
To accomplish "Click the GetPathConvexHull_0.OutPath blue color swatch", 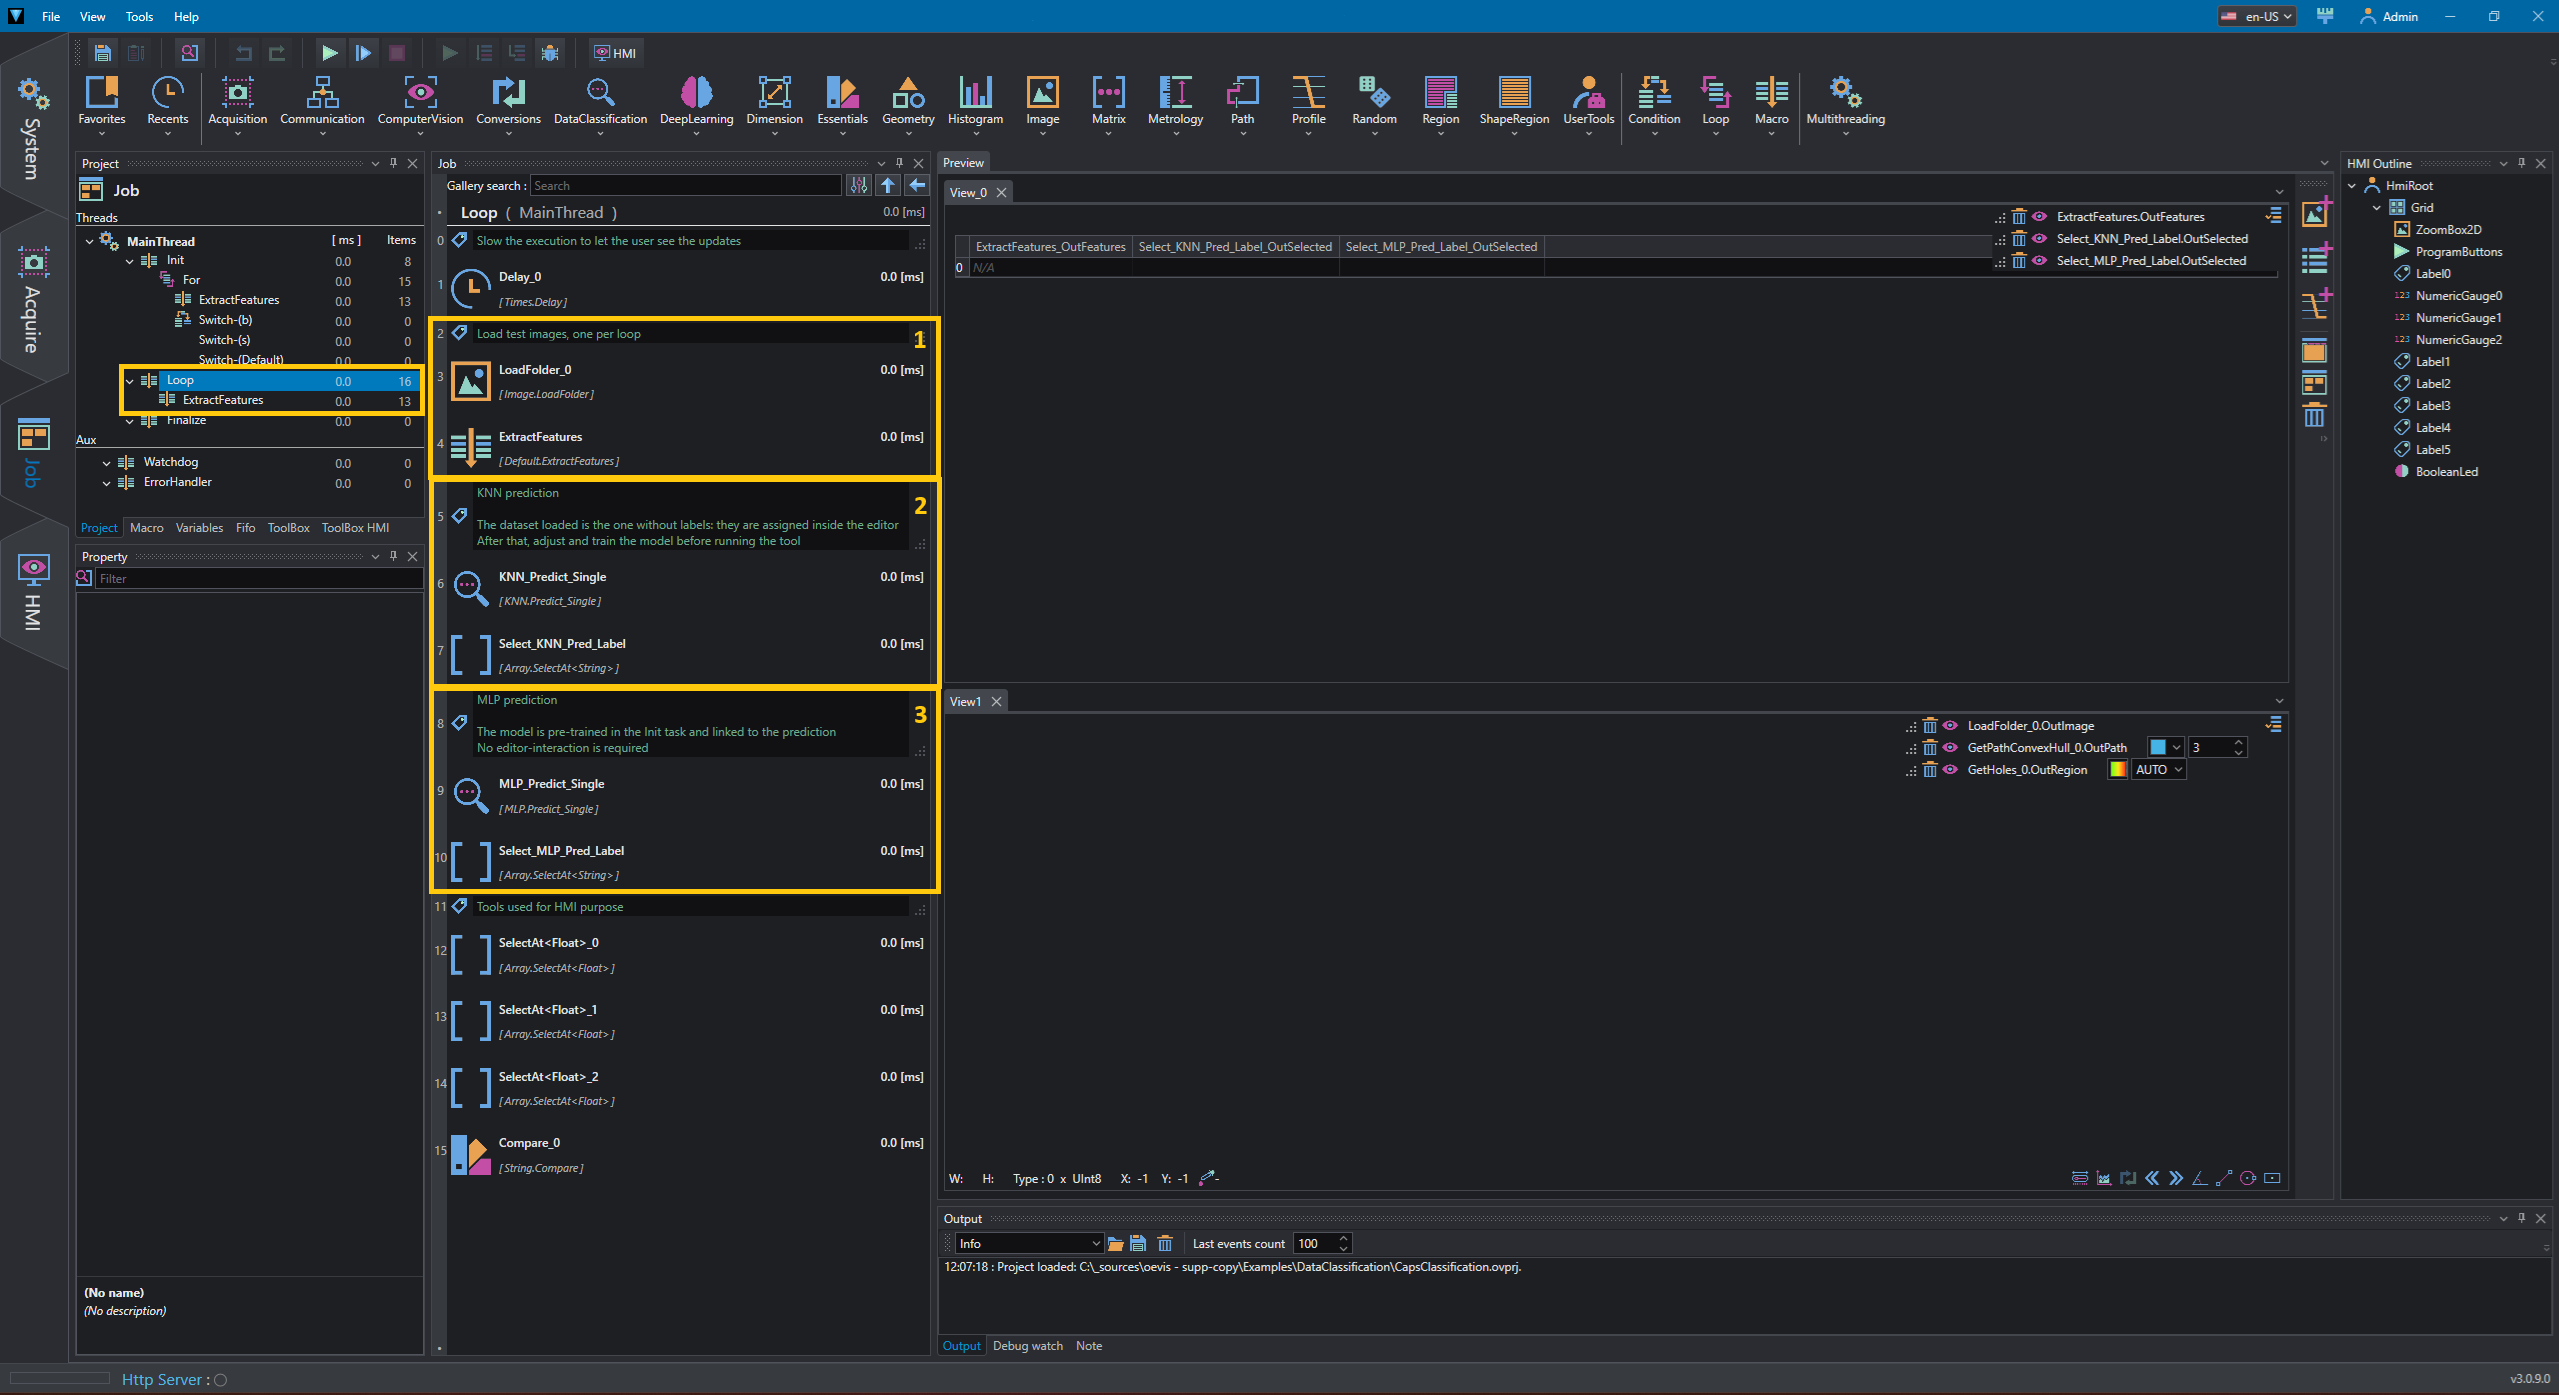I will click(x=2158, y=748).
